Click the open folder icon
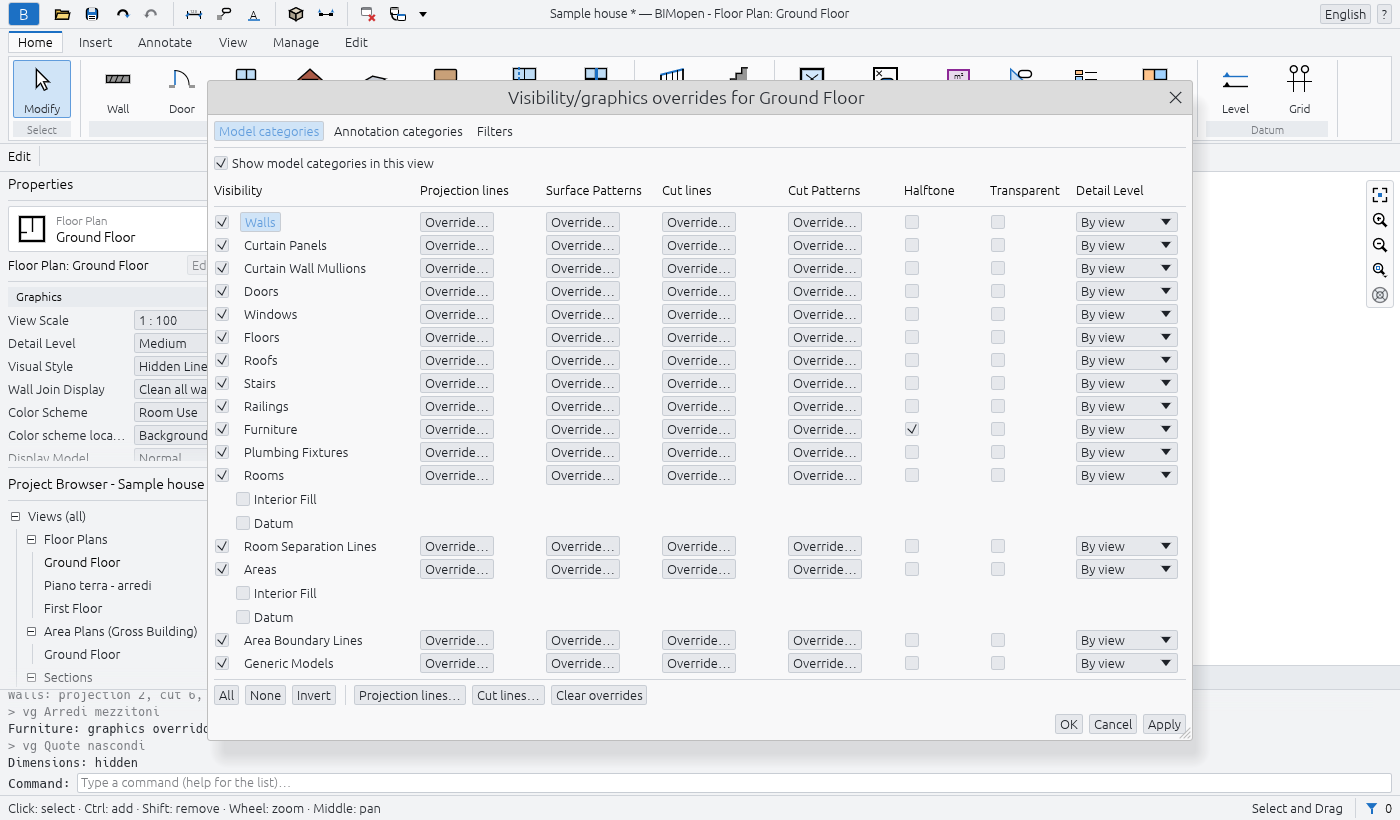 pos(62,14)
